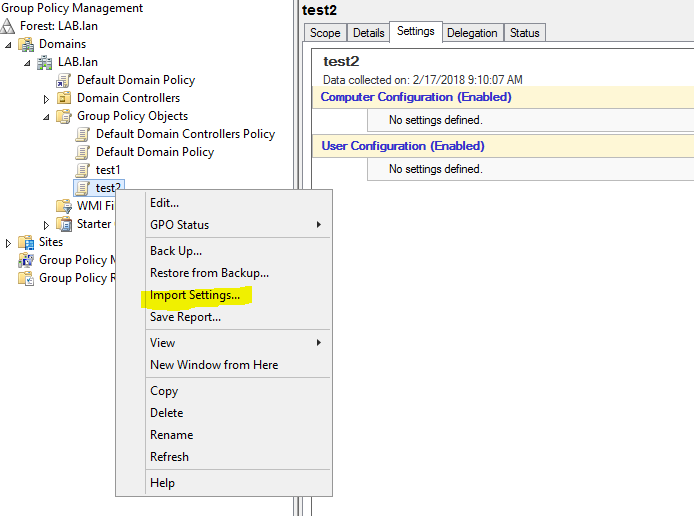Click the WMI Filters folder icon

[x=64, y=206]
